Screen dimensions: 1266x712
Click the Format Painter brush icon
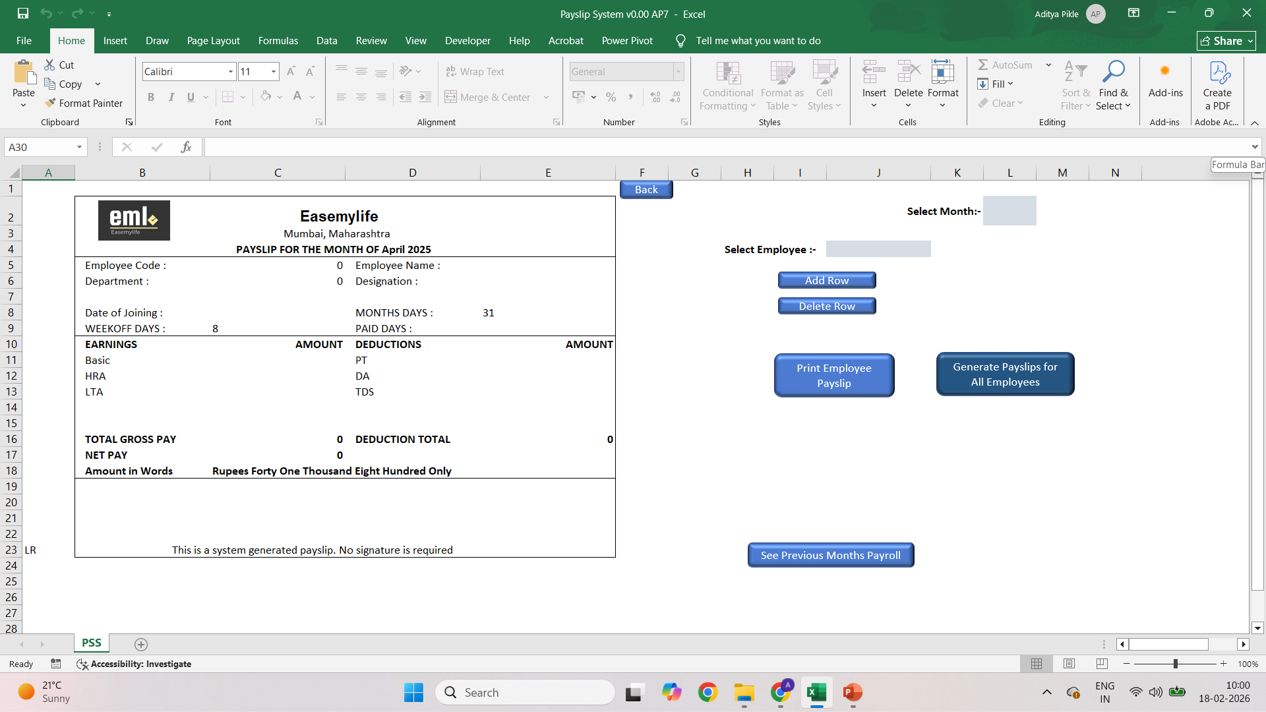pos(51,103)
